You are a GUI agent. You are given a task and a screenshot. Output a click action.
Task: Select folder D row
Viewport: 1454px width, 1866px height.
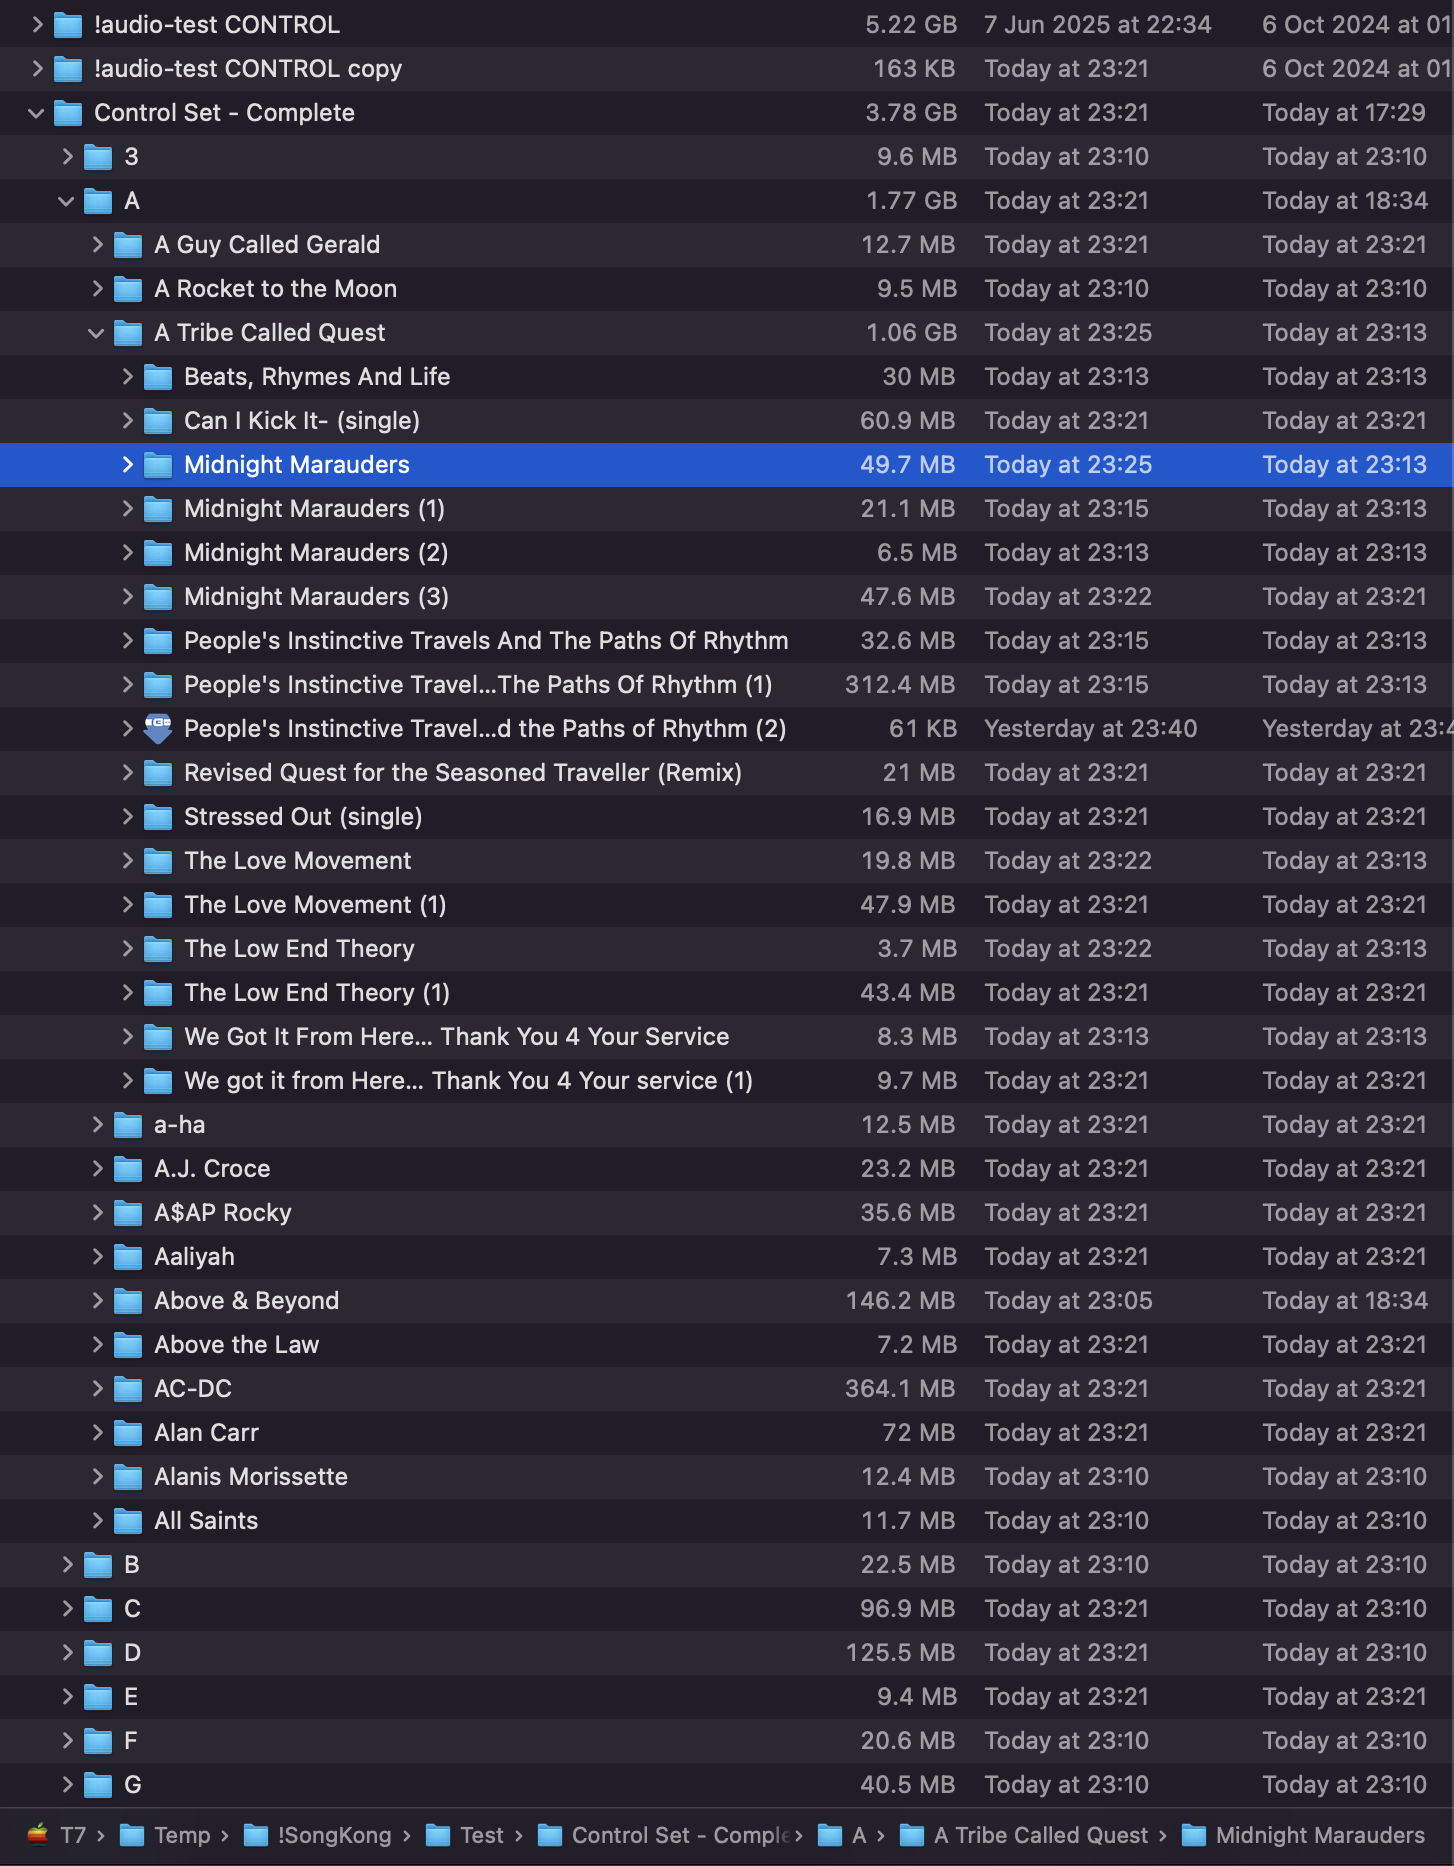[727, 1653]
